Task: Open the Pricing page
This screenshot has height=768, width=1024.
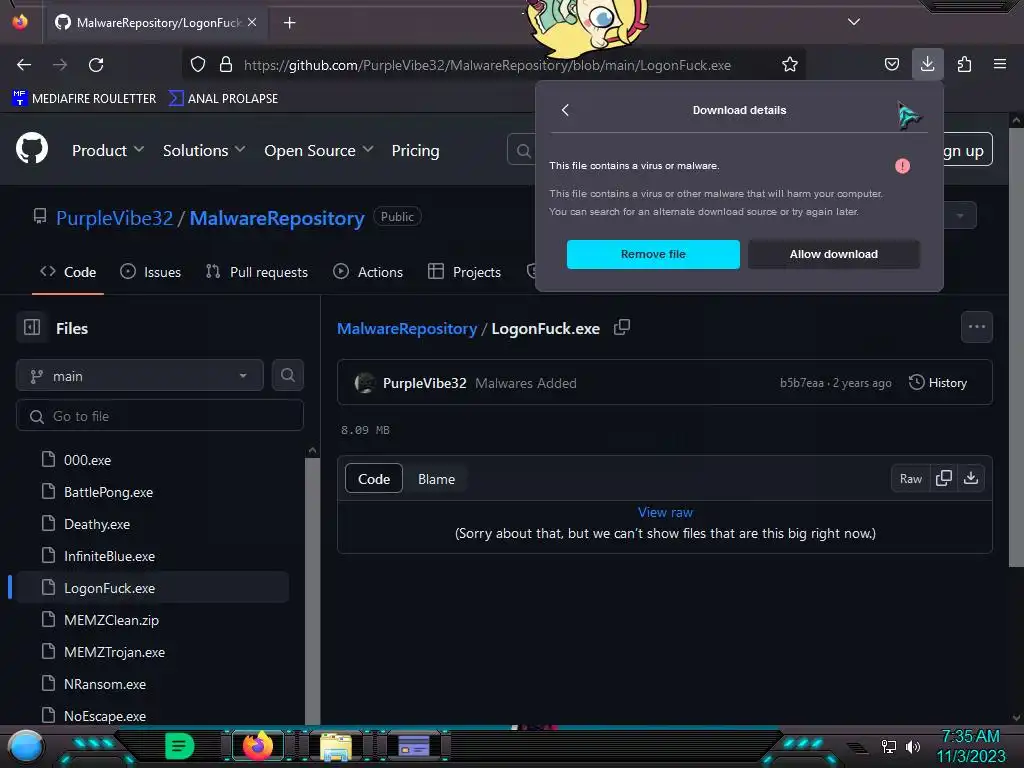Action: (415, 150)
